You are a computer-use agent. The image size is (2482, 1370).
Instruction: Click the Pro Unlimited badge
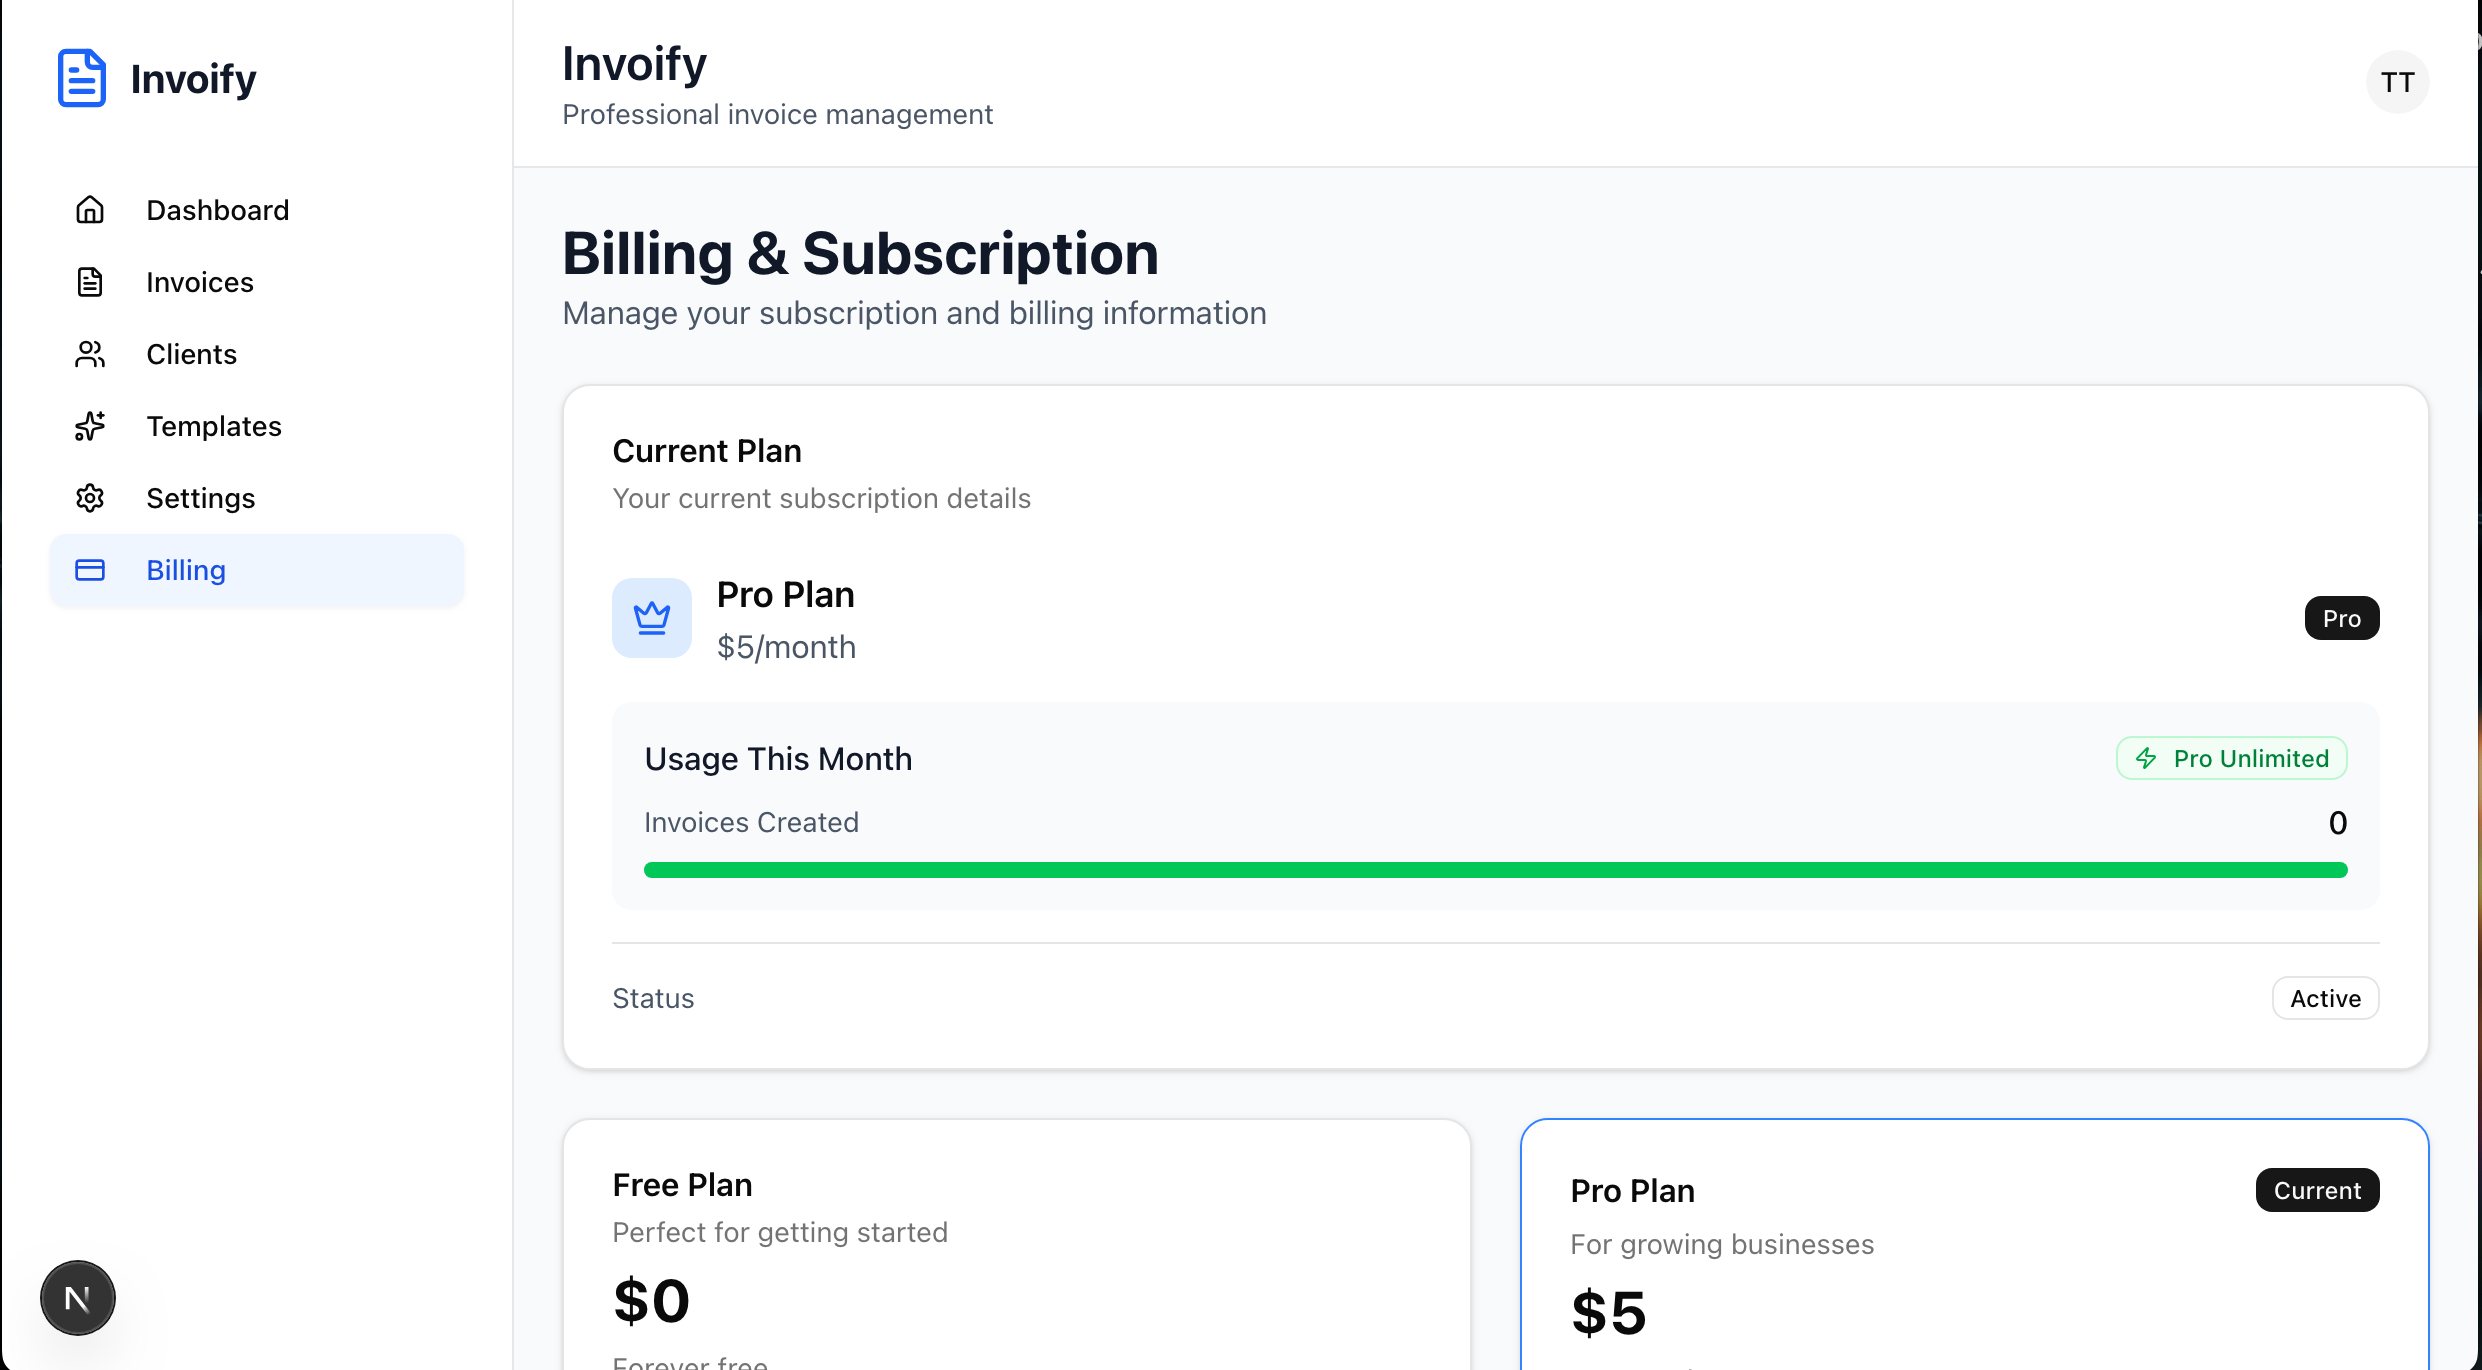pyautogui.click(x=2231, y=758)
